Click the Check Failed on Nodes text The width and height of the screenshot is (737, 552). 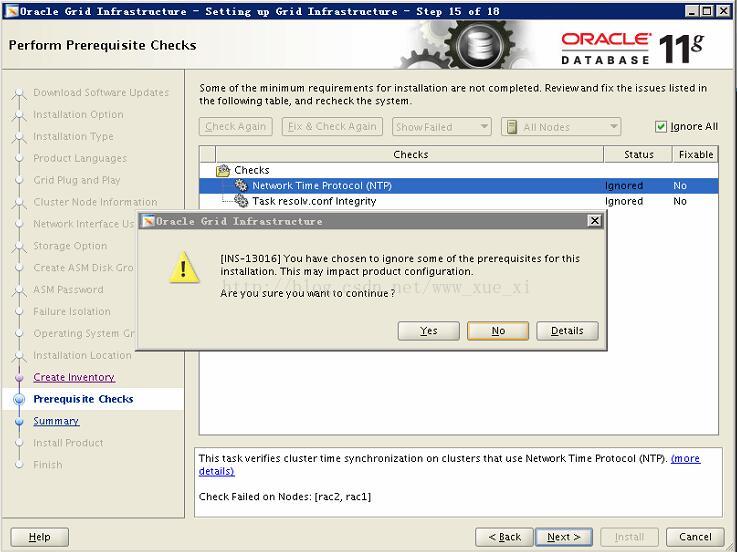click(x=285, y=497)
